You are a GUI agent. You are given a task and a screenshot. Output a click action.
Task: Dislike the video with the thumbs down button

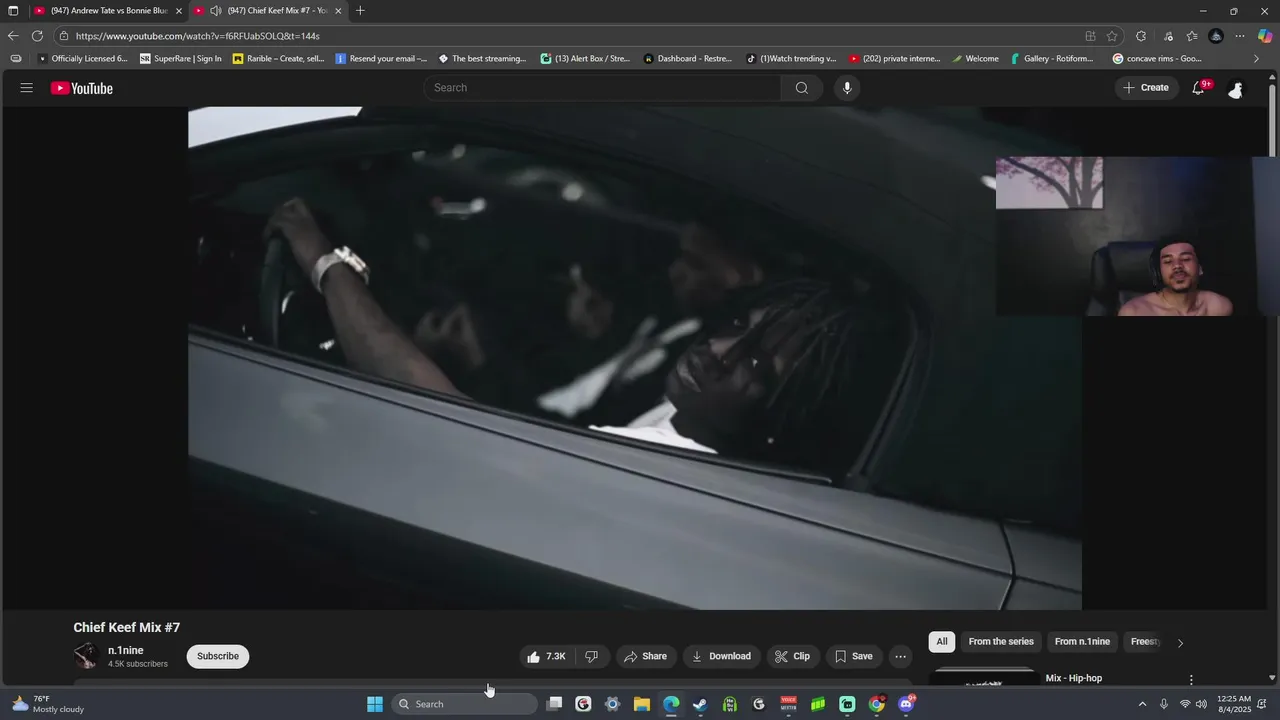tap(591, 656)
